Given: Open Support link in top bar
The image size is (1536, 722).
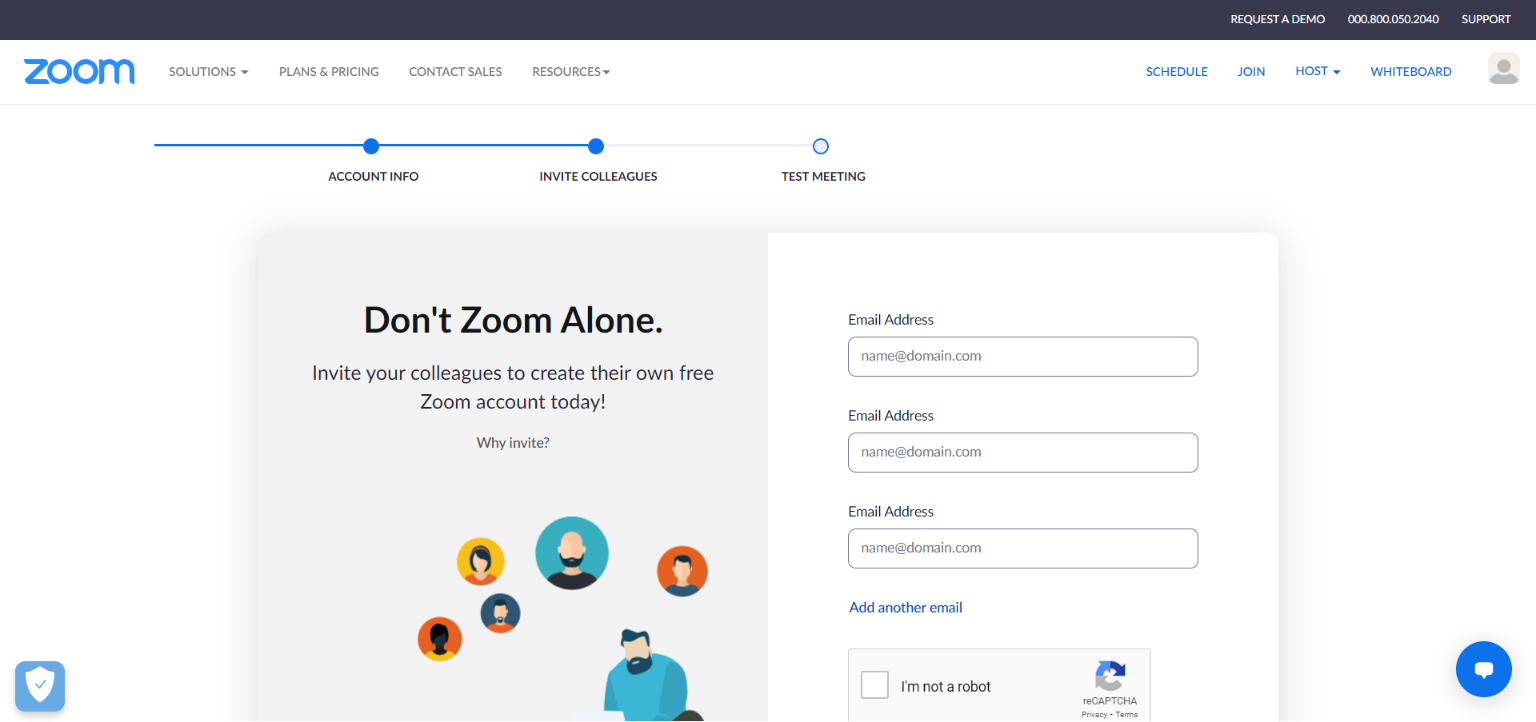Looking at the screenshot, I should [1486, 19].
